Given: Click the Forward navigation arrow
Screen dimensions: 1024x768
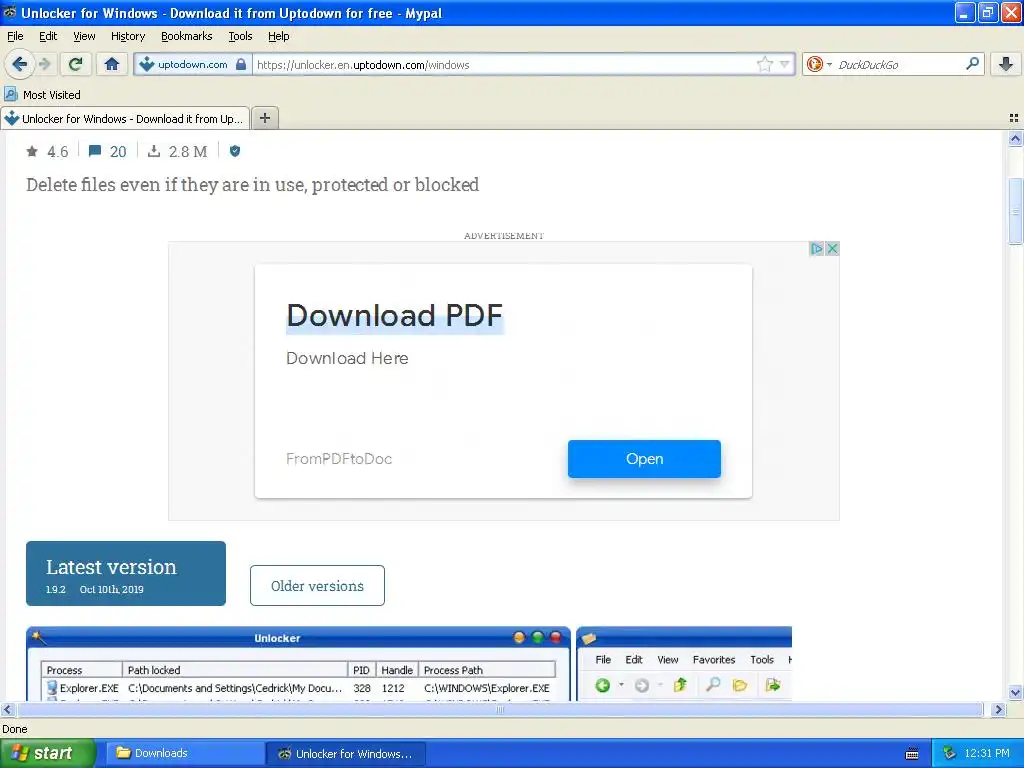Looking at the screenshot, I should [x=44, y=64].
